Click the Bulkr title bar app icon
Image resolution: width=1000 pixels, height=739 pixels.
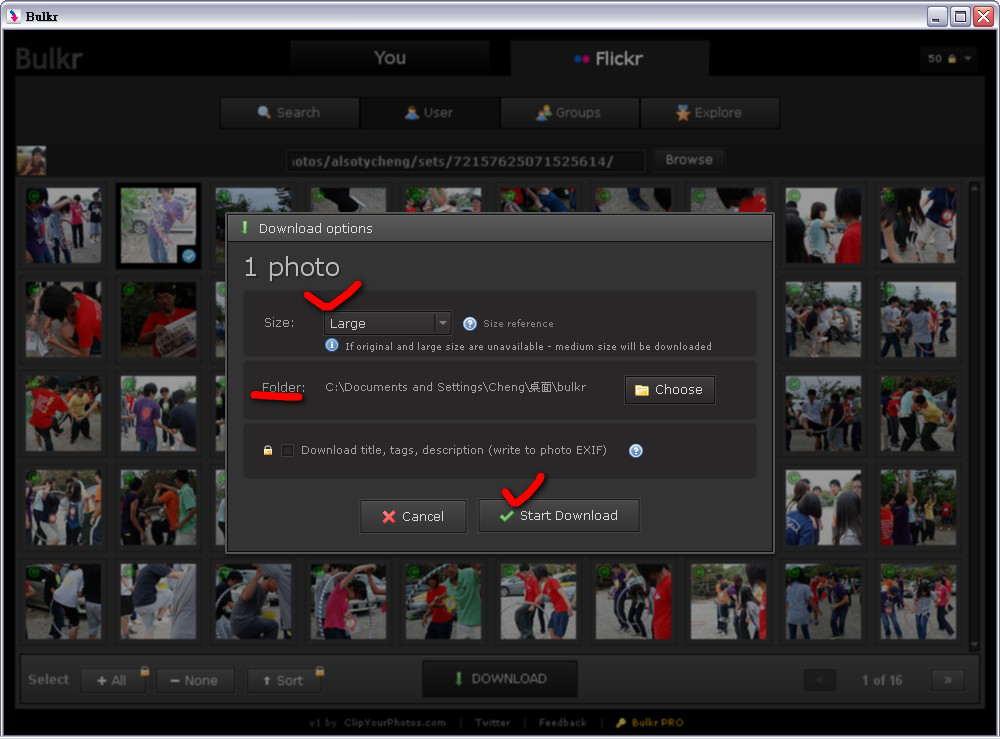click(13, 16)
